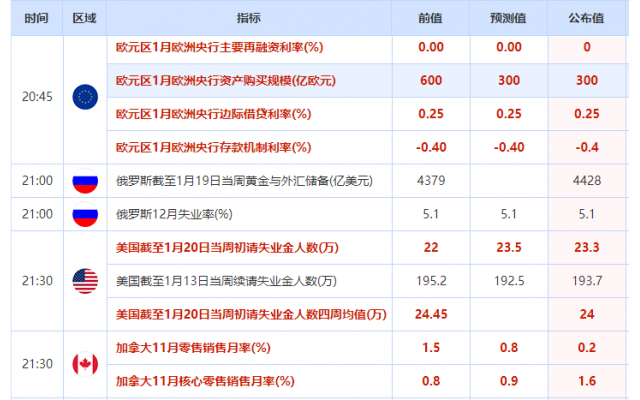The image size is (640, 400).
Task: Open 欧元区1月欧洲央行存款机制利率(%) indicator
Action: click(x=213, y=147)
